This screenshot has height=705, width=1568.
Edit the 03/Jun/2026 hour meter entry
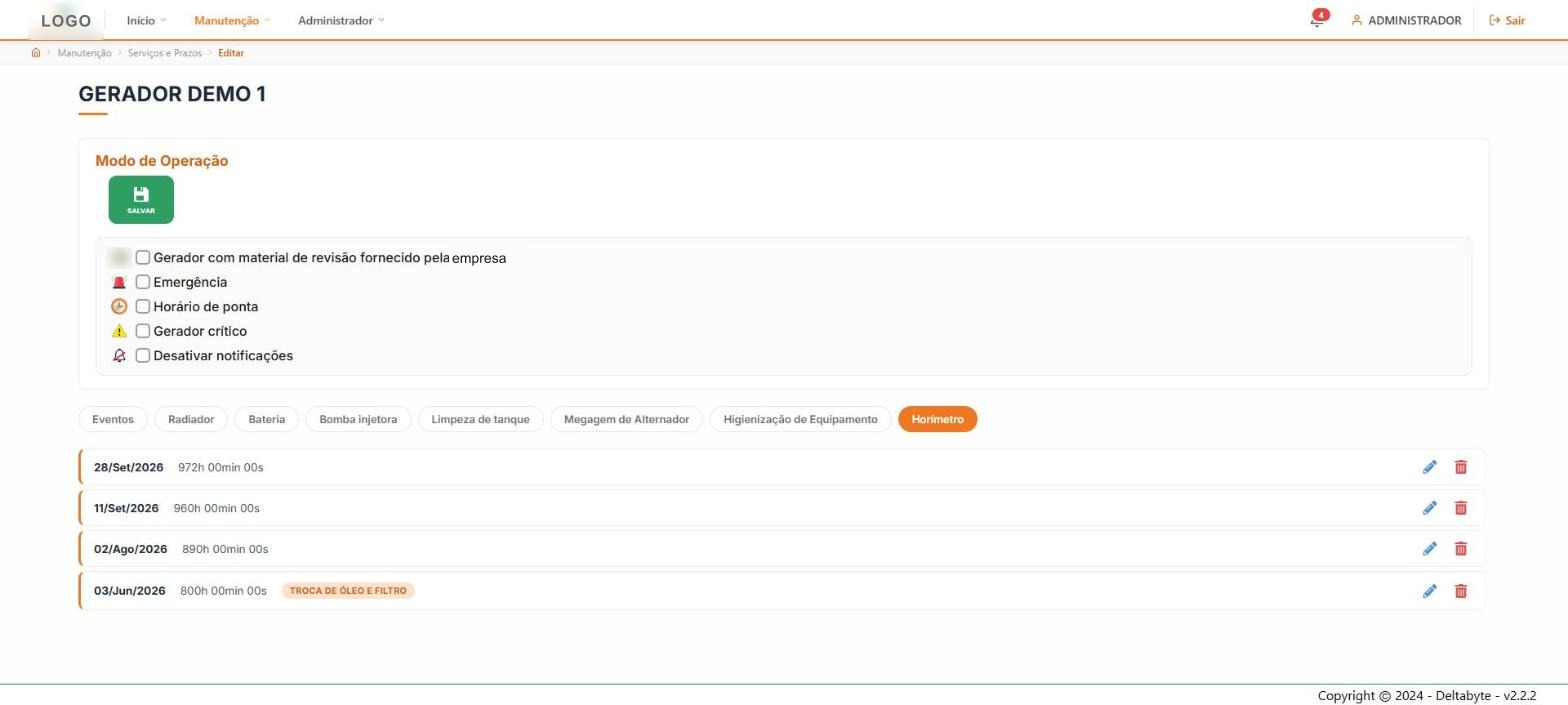coord(1430,591)
